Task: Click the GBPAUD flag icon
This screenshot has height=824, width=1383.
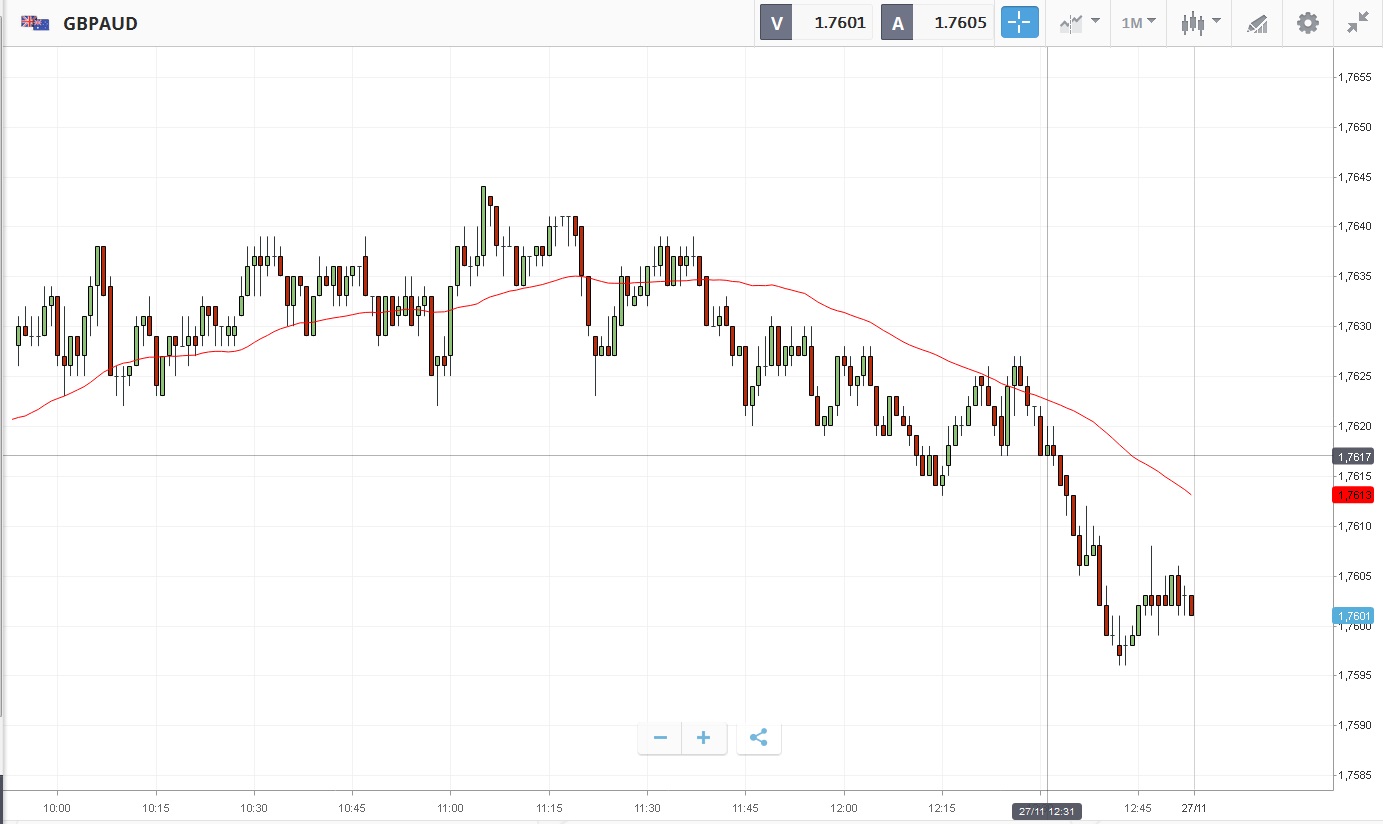Action: tap(35, 23)
